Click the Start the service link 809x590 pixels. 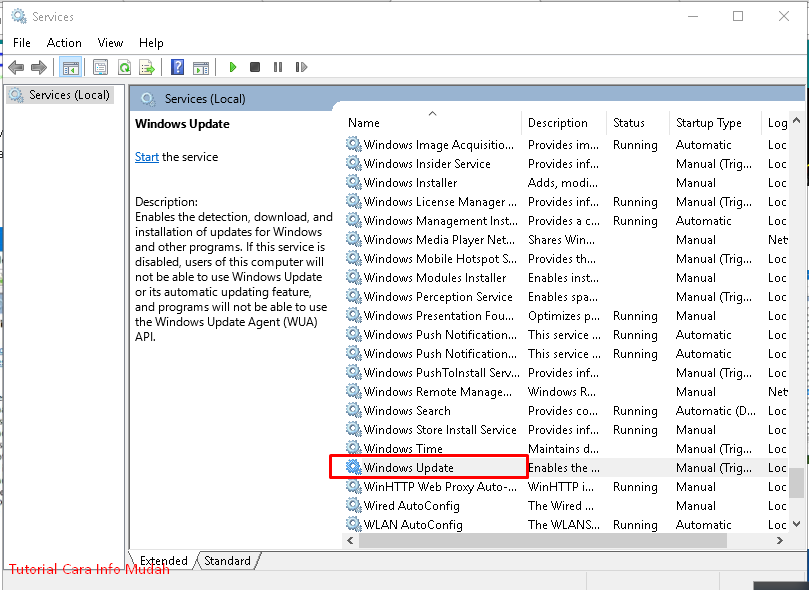pos(147,157)
